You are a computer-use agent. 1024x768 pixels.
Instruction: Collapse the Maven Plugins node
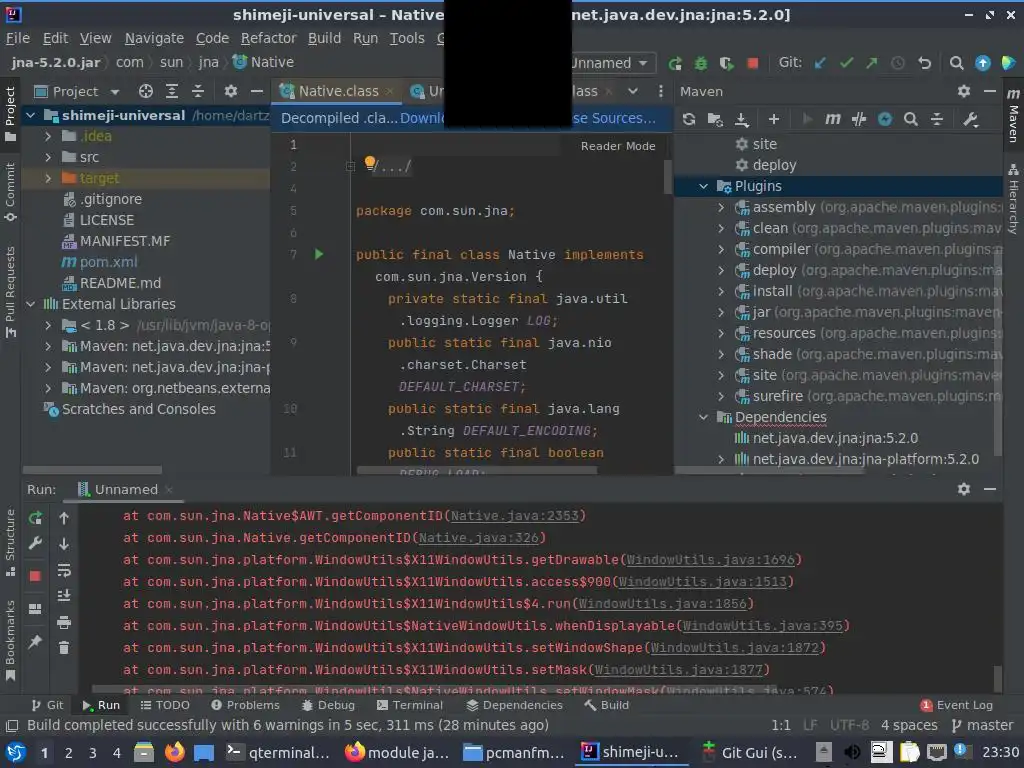click(703, 186)
